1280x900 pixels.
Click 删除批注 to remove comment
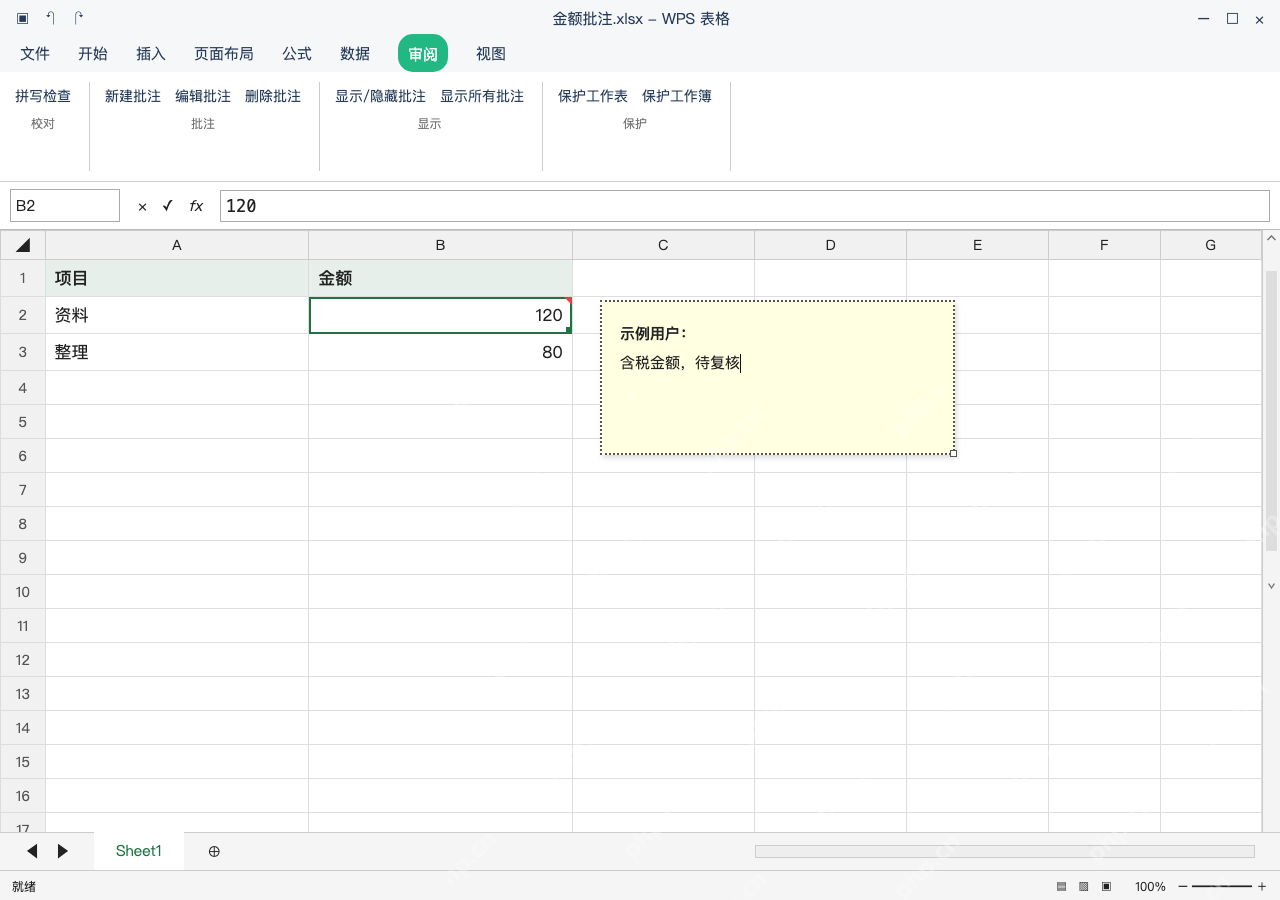pos(273,96)
